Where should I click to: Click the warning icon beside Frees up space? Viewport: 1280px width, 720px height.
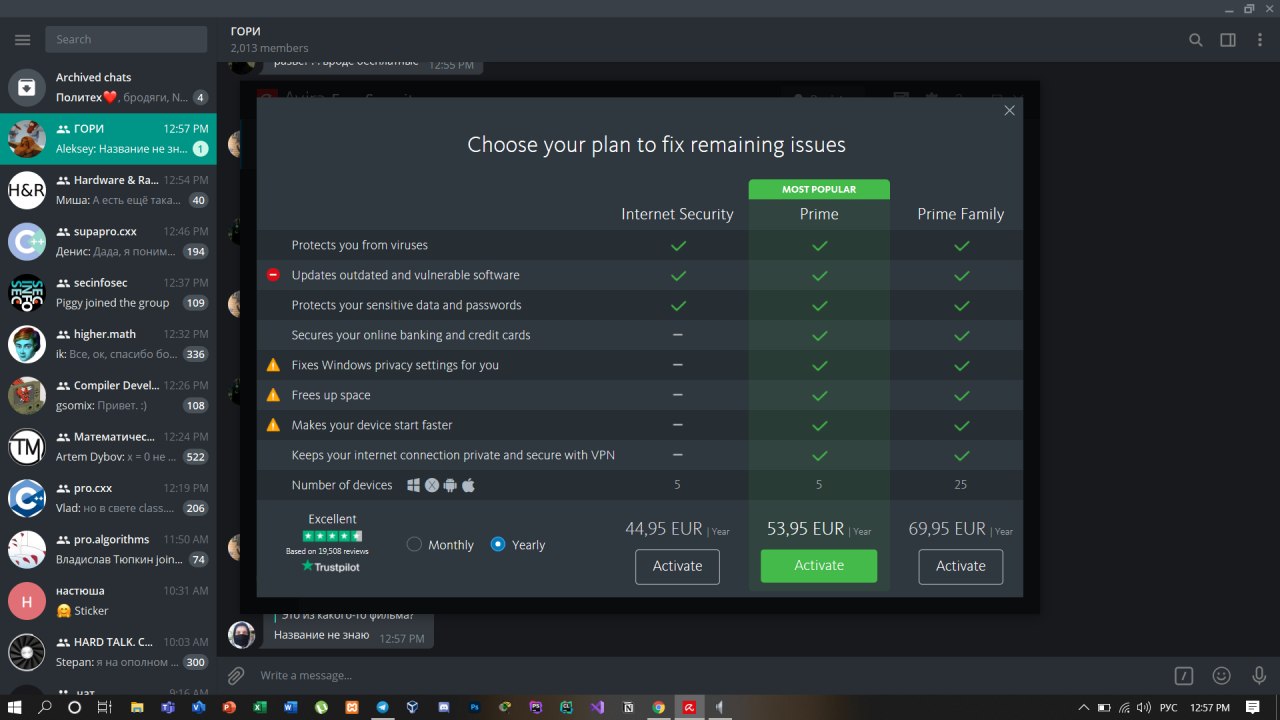pos(273,395)
